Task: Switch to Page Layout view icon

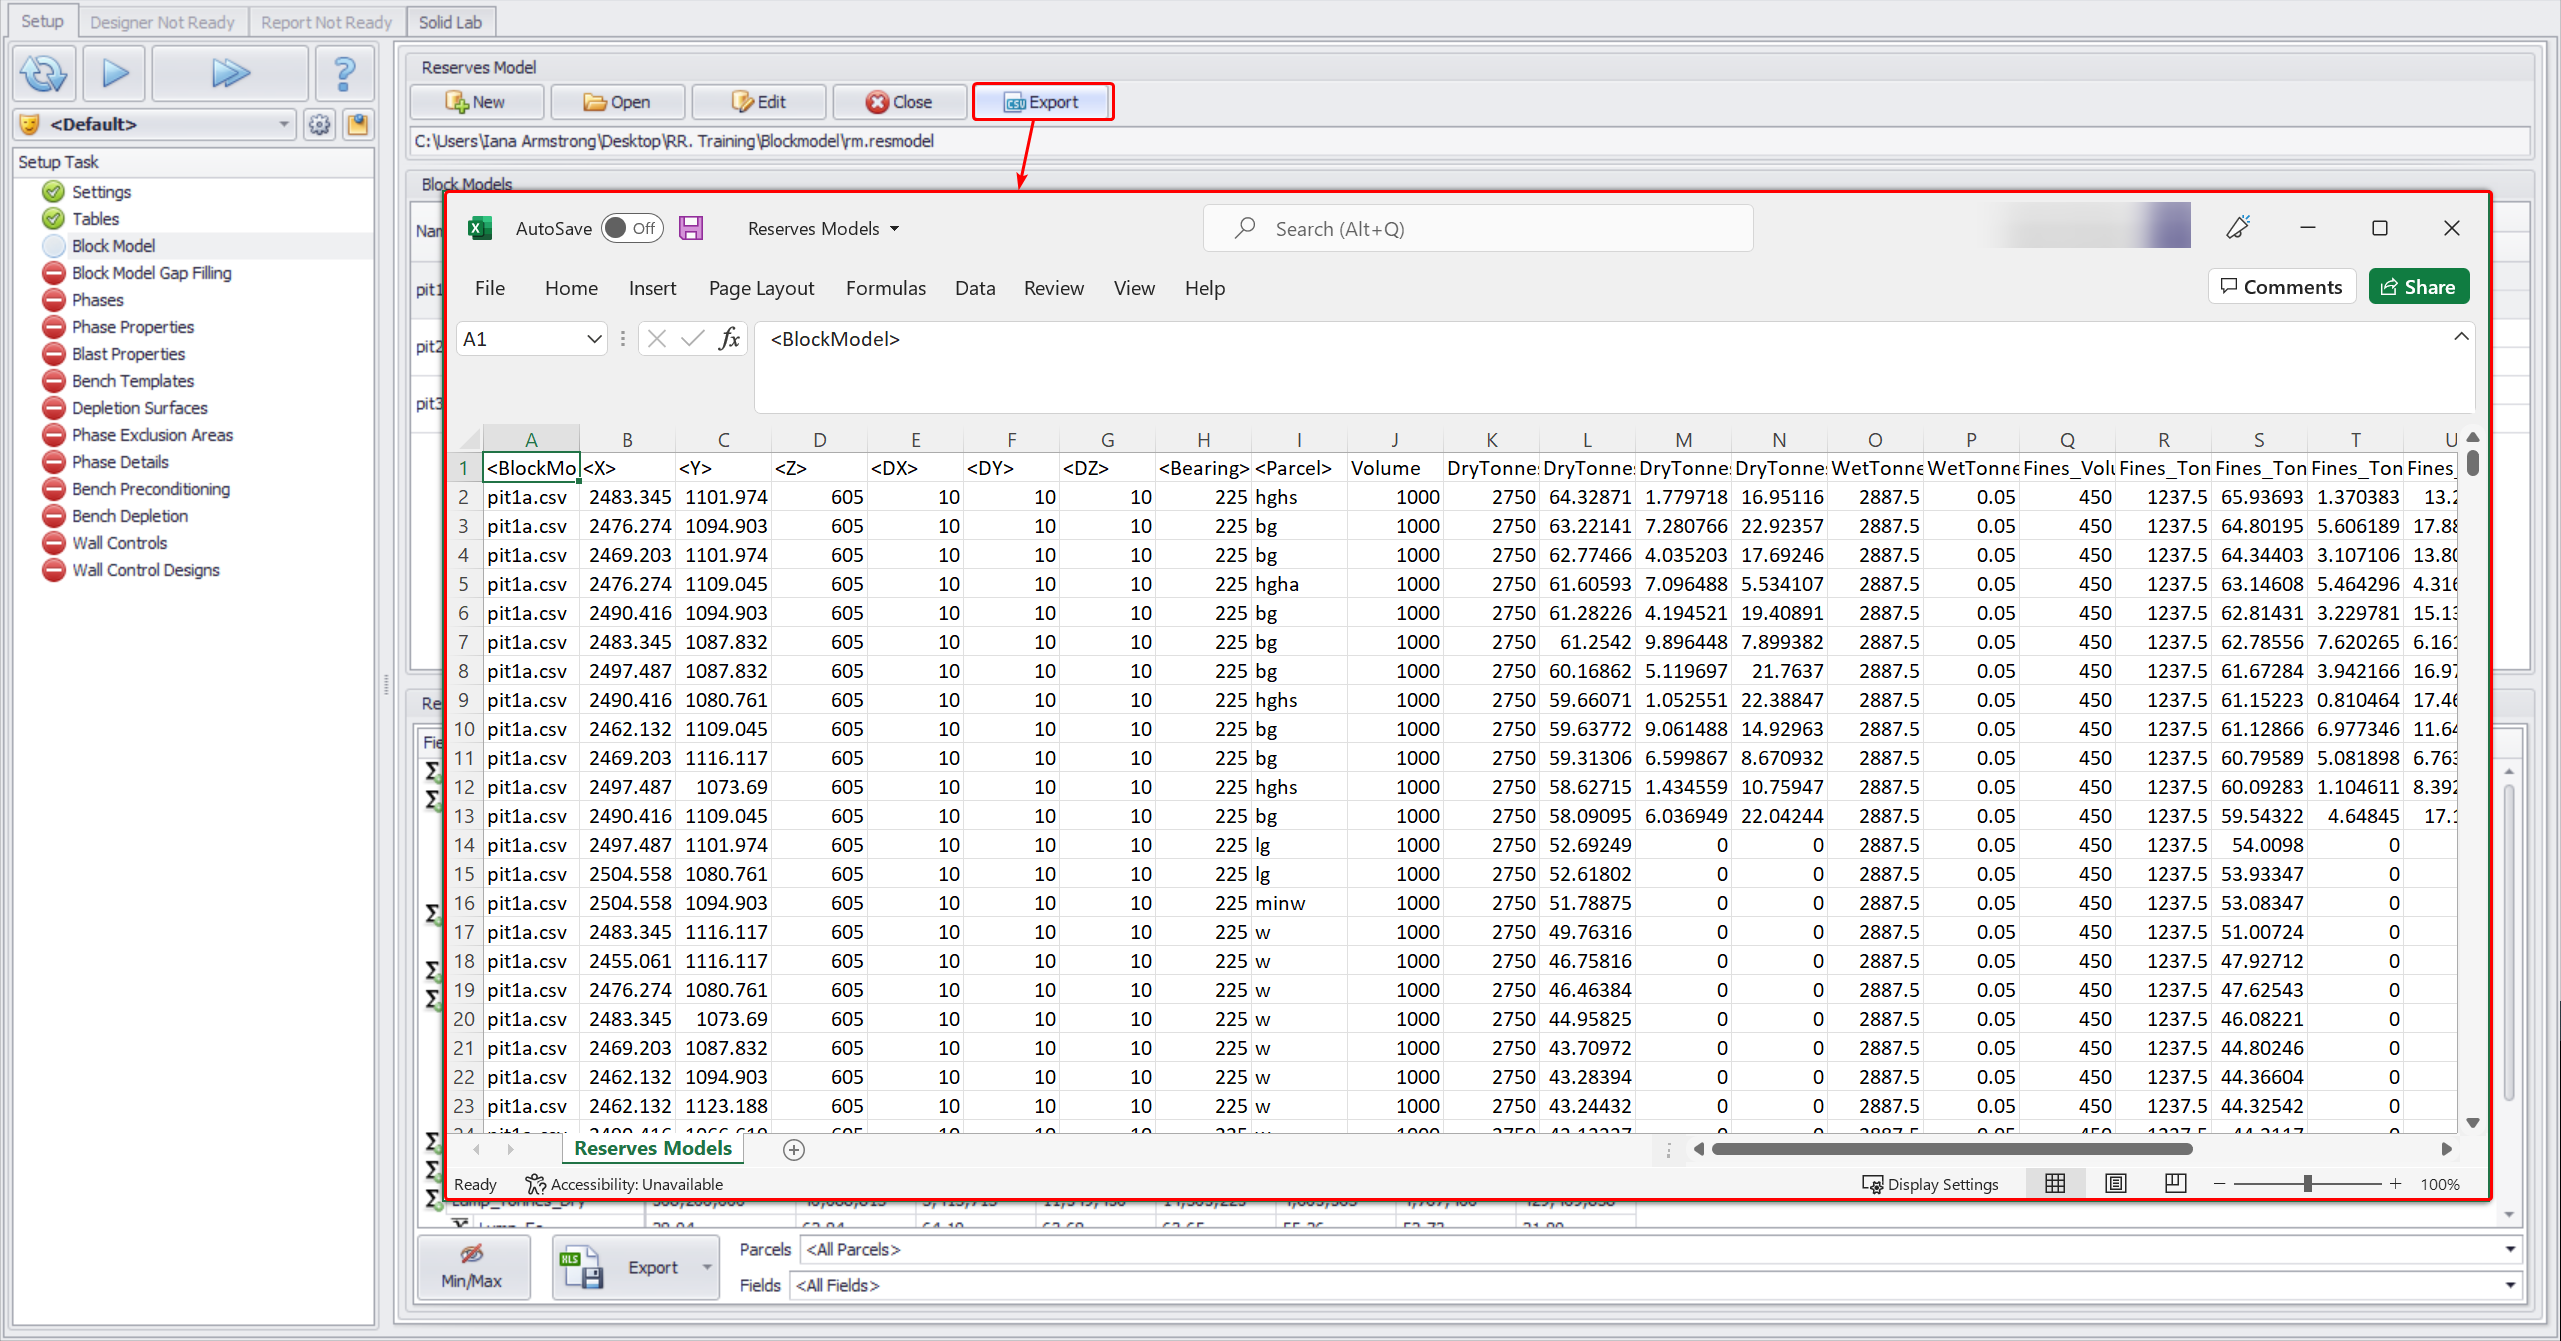Action: tap(2115, 1183)
